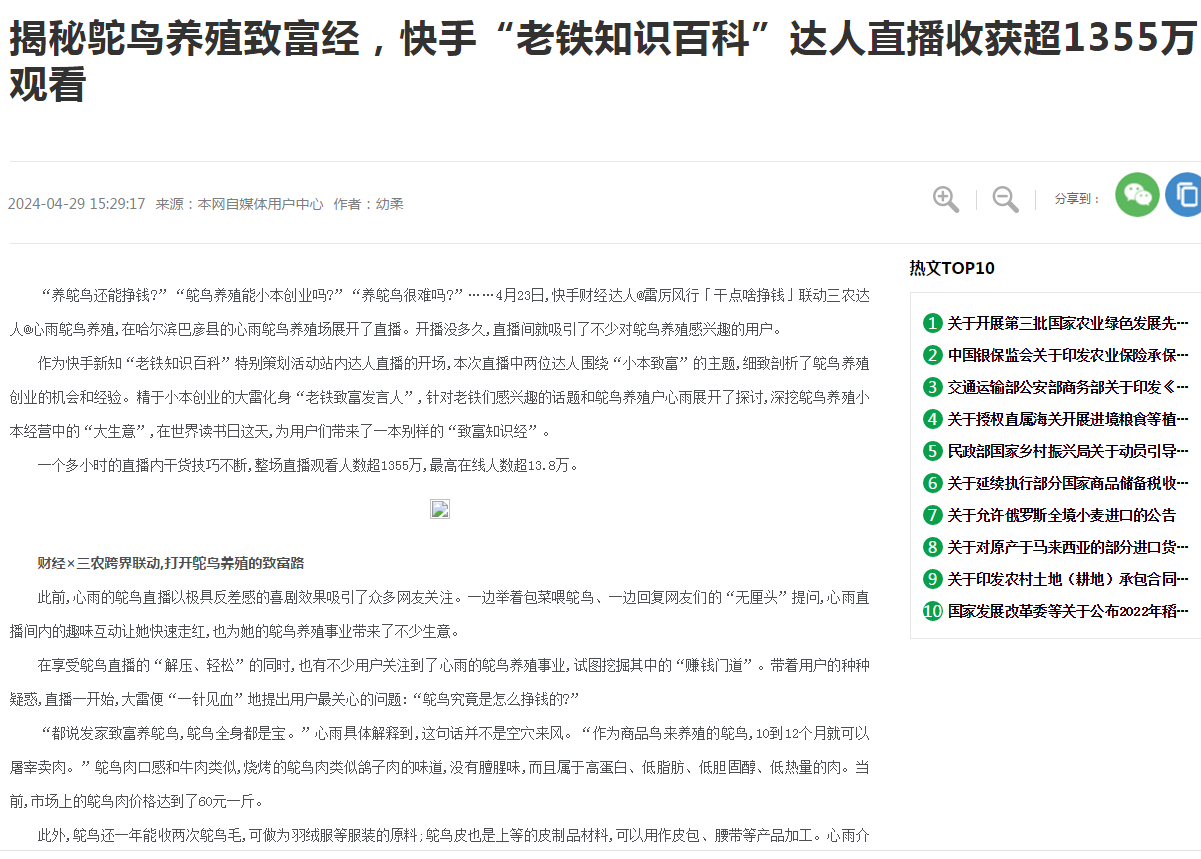Open hot article 1 about 国家农业绿色发展先
The image size is (1201, 859).
pyautogui.click(x=1068, y=323)
